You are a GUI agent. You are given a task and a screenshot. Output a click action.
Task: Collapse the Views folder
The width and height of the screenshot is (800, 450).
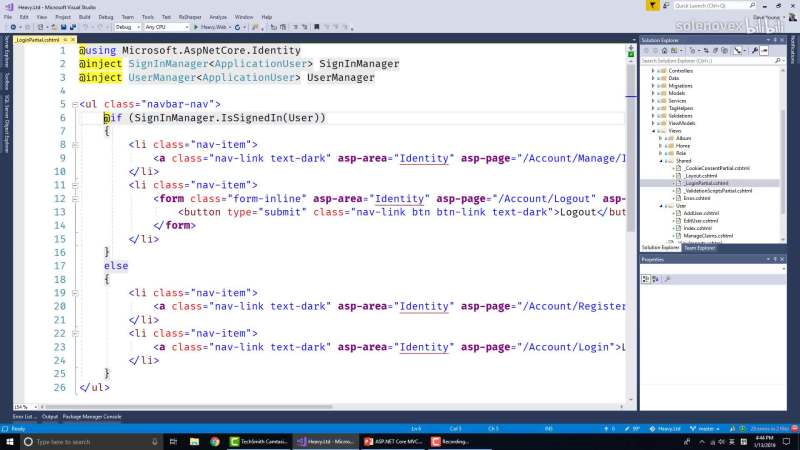pos(654,131)
